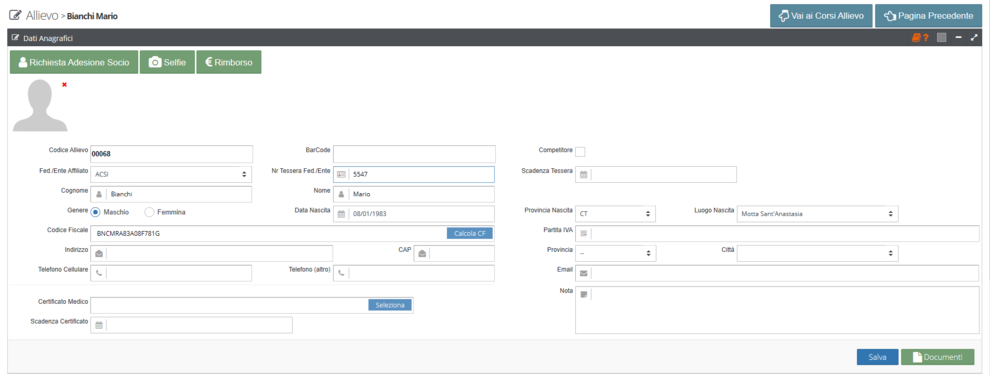Screen dimensions: 990x377
Task: Click phone icon in Telefono Cellulare field
Action: tap(99, 273)
